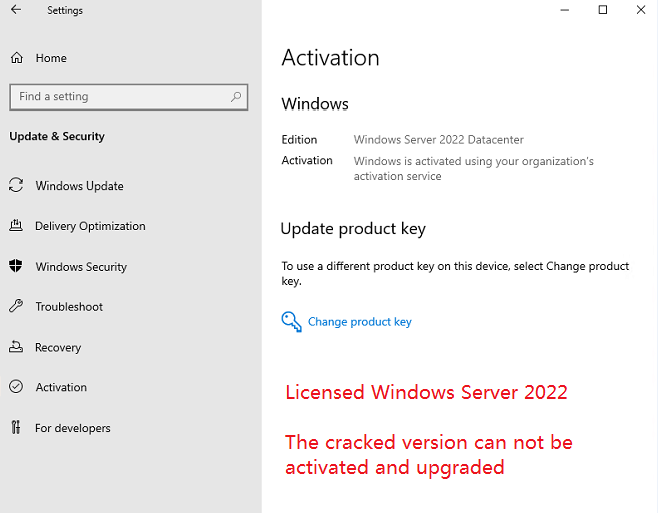Click the magnifier icon in search box
658x513 pixels.
pyautogui.click(x=236, y=97)
